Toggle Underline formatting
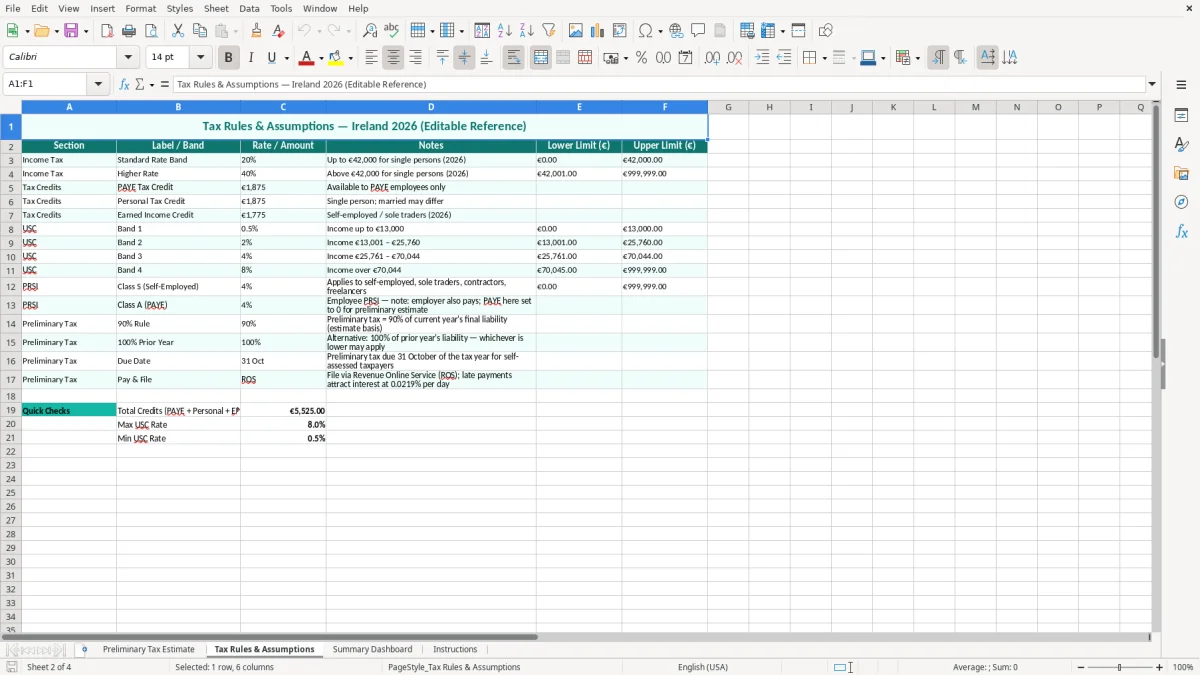Image resolution: width=1200 pixels, height=675 pixels. [x=271, y=58]
